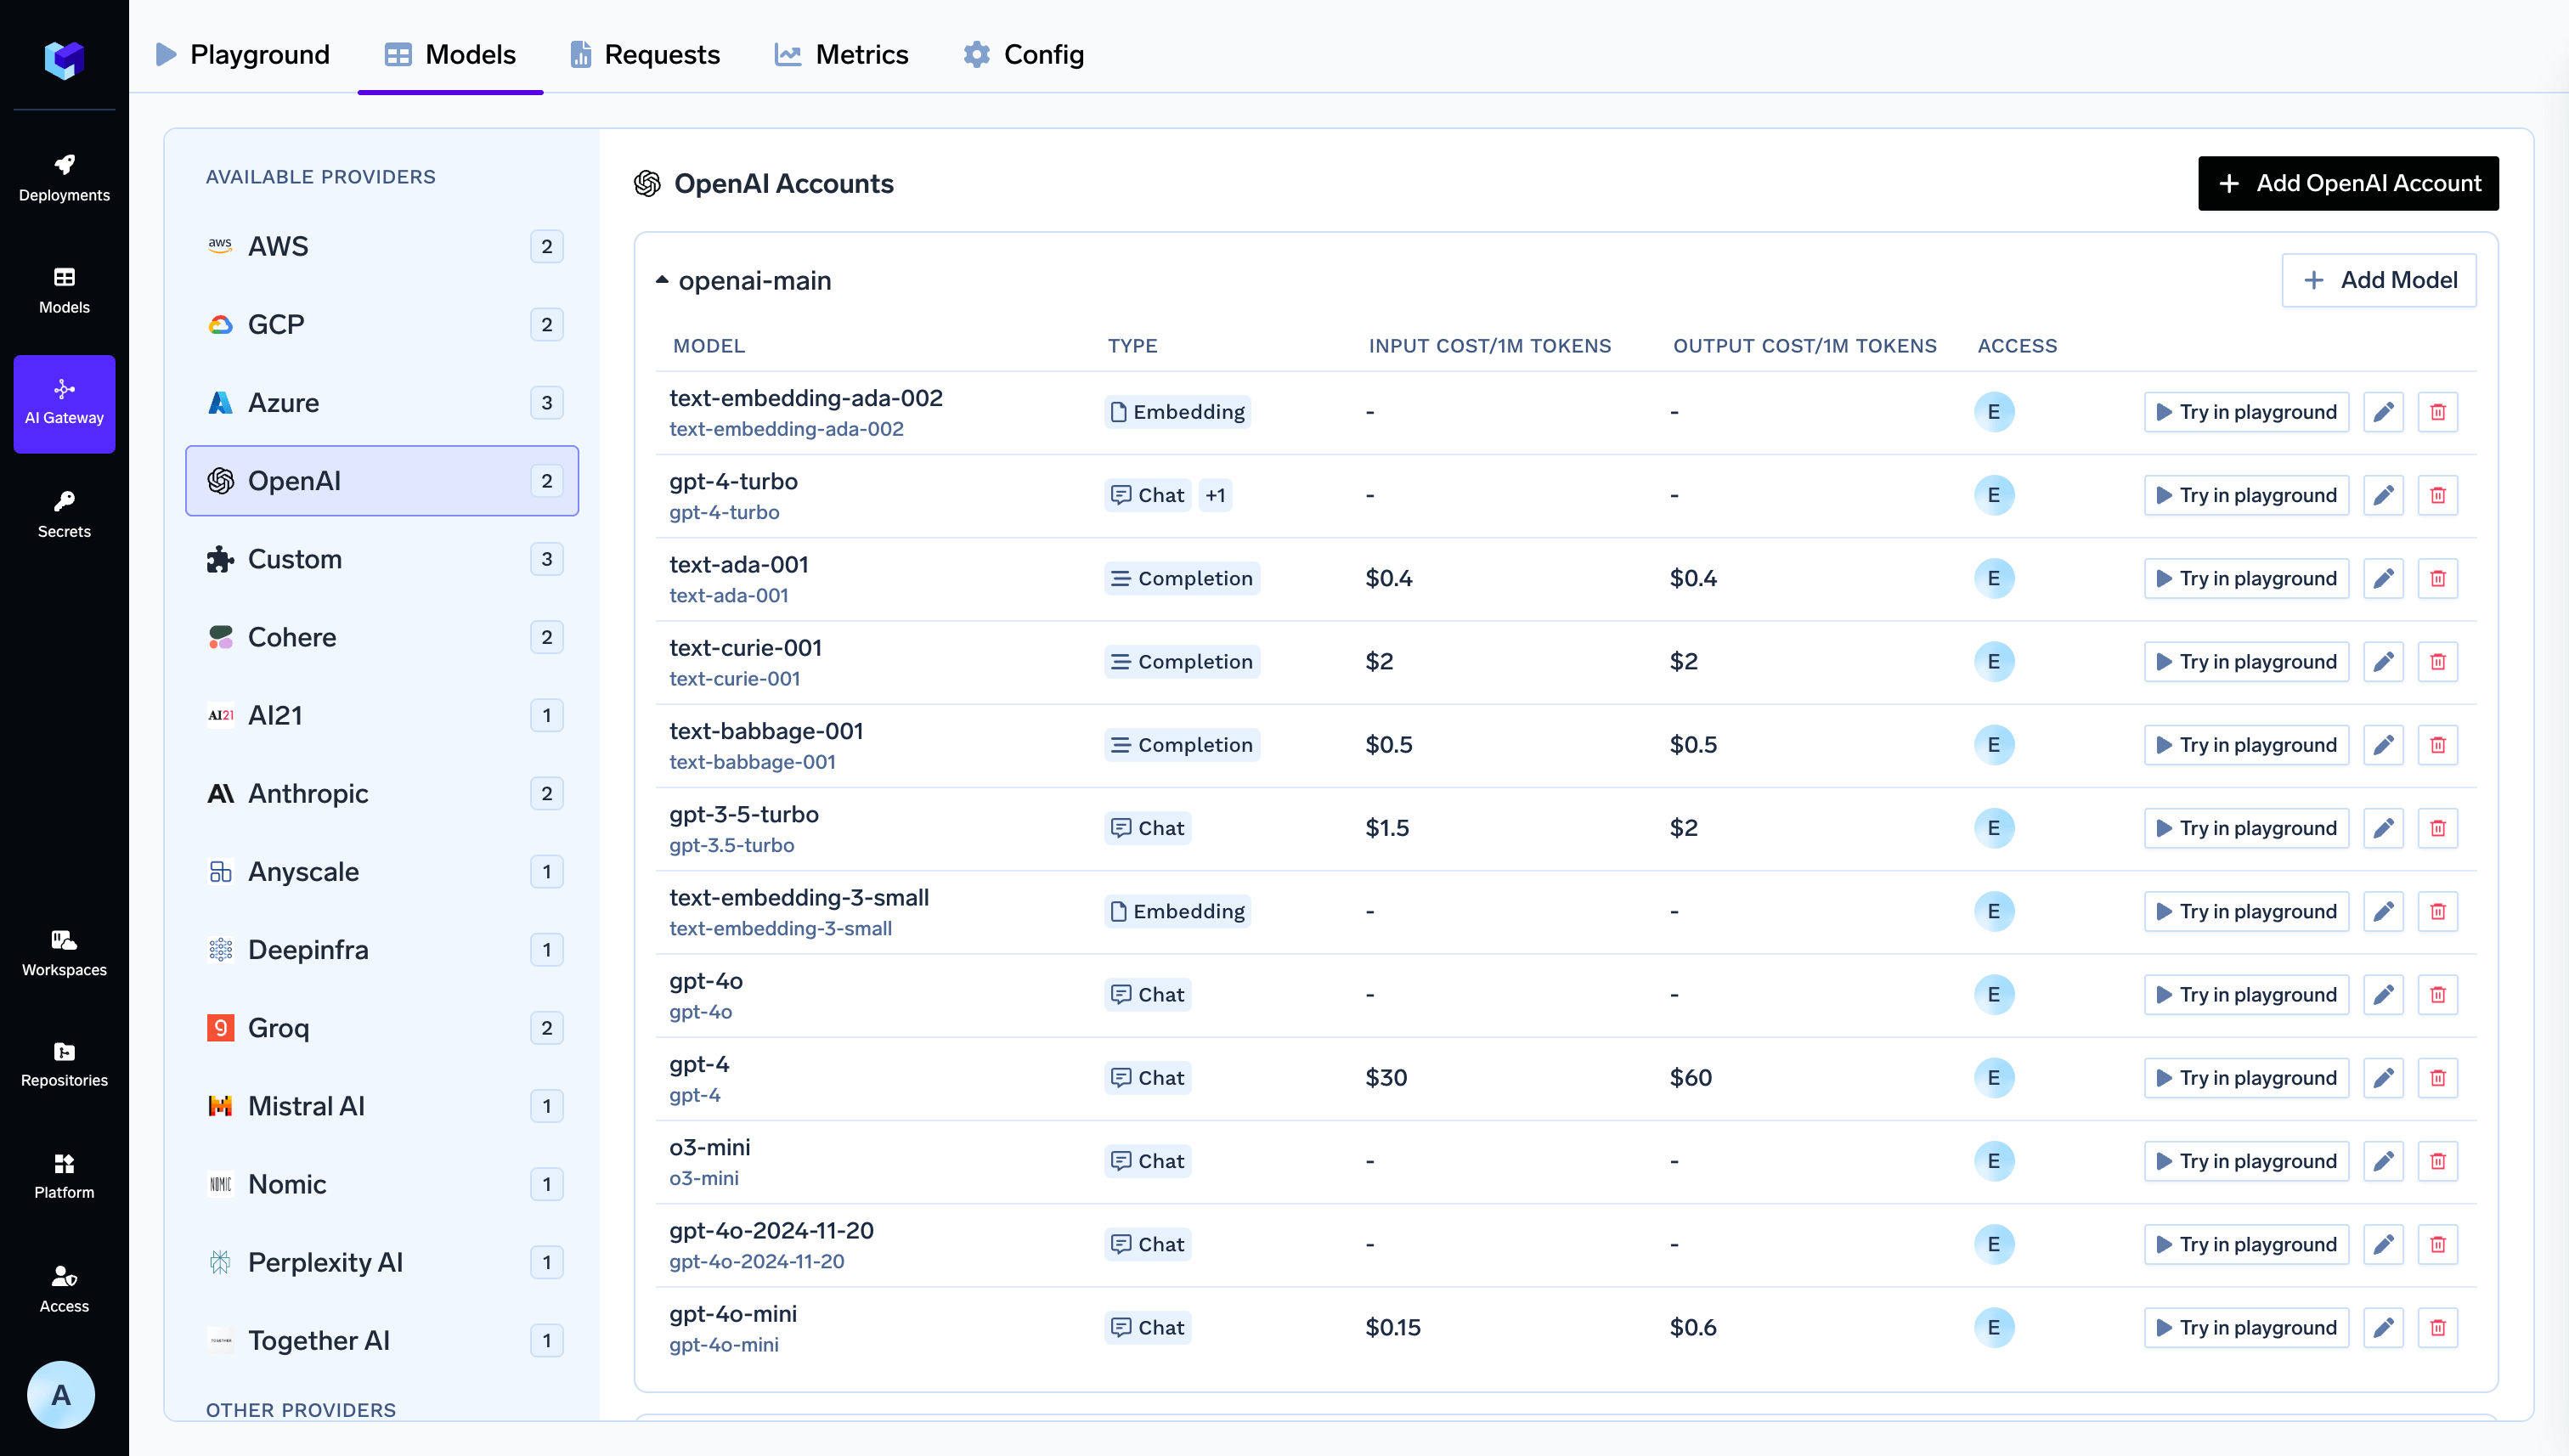Delete the gpt-3-5-turbo model
This screenshot has height=1456, width=2569.
[x=2438, y=828]
